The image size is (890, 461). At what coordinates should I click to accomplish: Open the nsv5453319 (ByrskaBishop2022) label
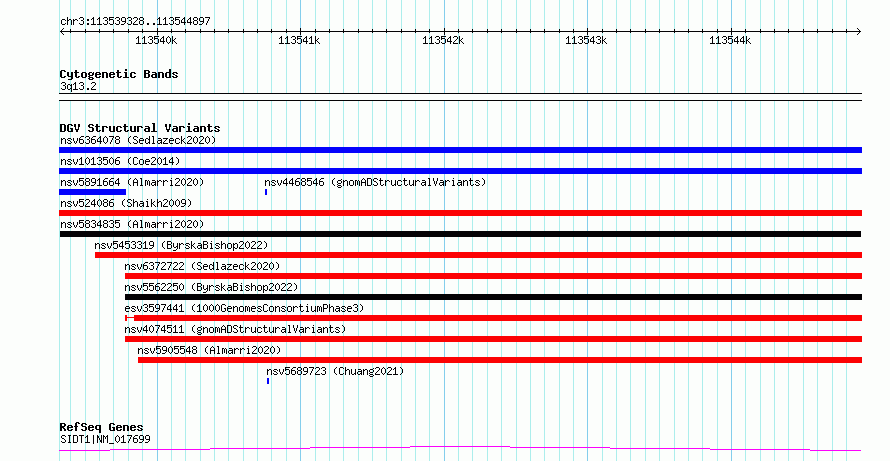click(x=181, y=245)
